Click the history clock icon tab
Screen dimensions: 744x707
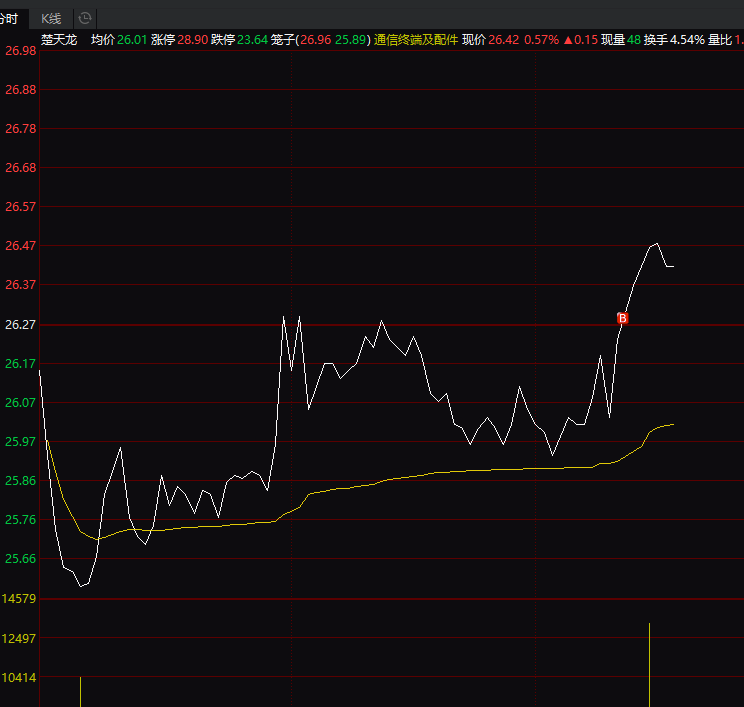point(85,19)
